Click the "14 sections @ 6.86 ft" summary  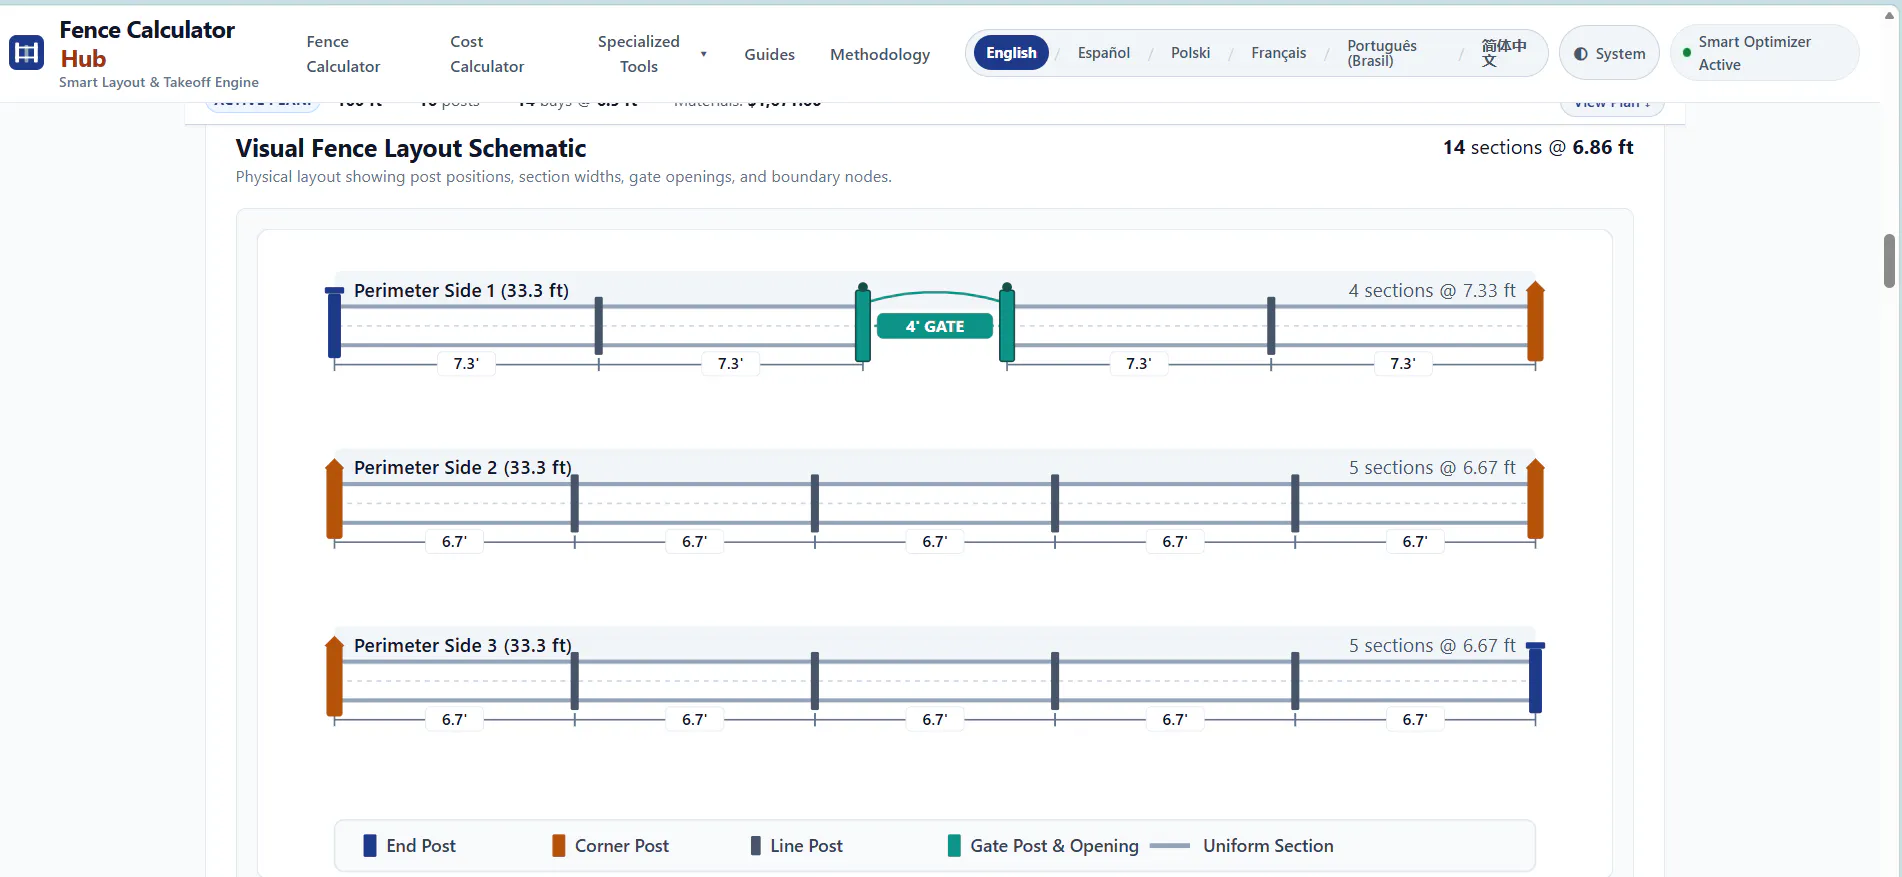click(x=1538, y=148)
